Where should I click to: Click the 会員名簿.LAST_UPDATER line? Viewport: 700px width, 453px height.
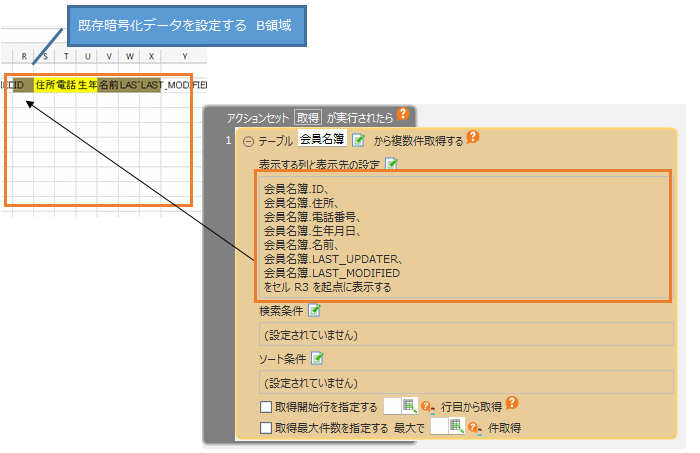click(333, 259)
